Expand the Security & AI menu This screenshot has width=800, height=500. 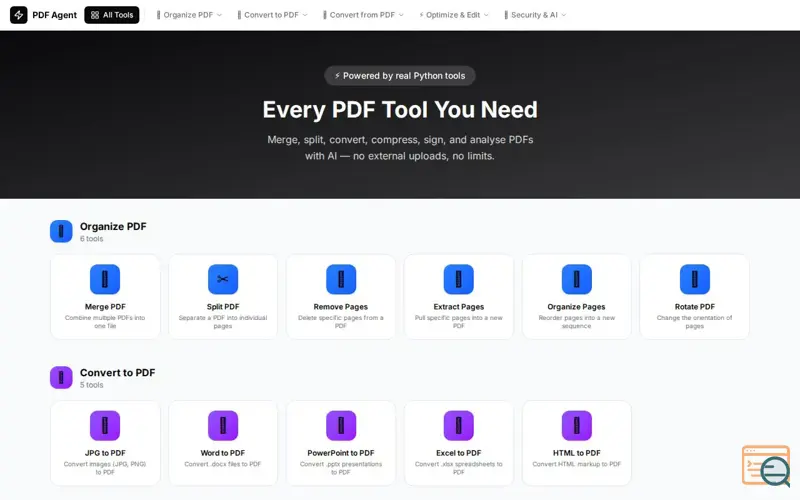click(x=535, y=15)
